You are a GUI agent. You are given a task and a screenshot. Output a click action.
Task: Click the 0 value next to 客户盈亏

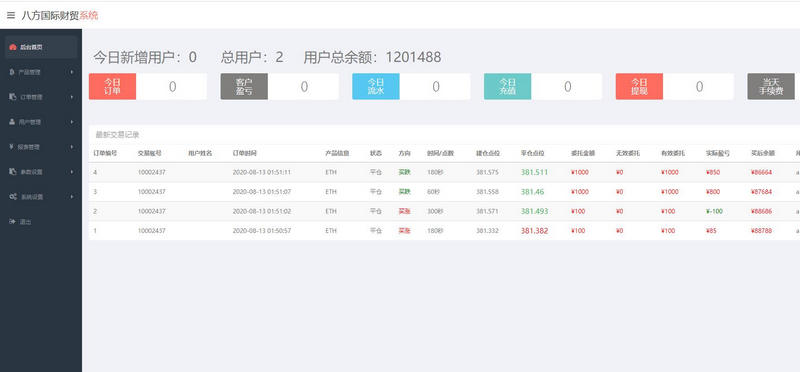point(304,87)
